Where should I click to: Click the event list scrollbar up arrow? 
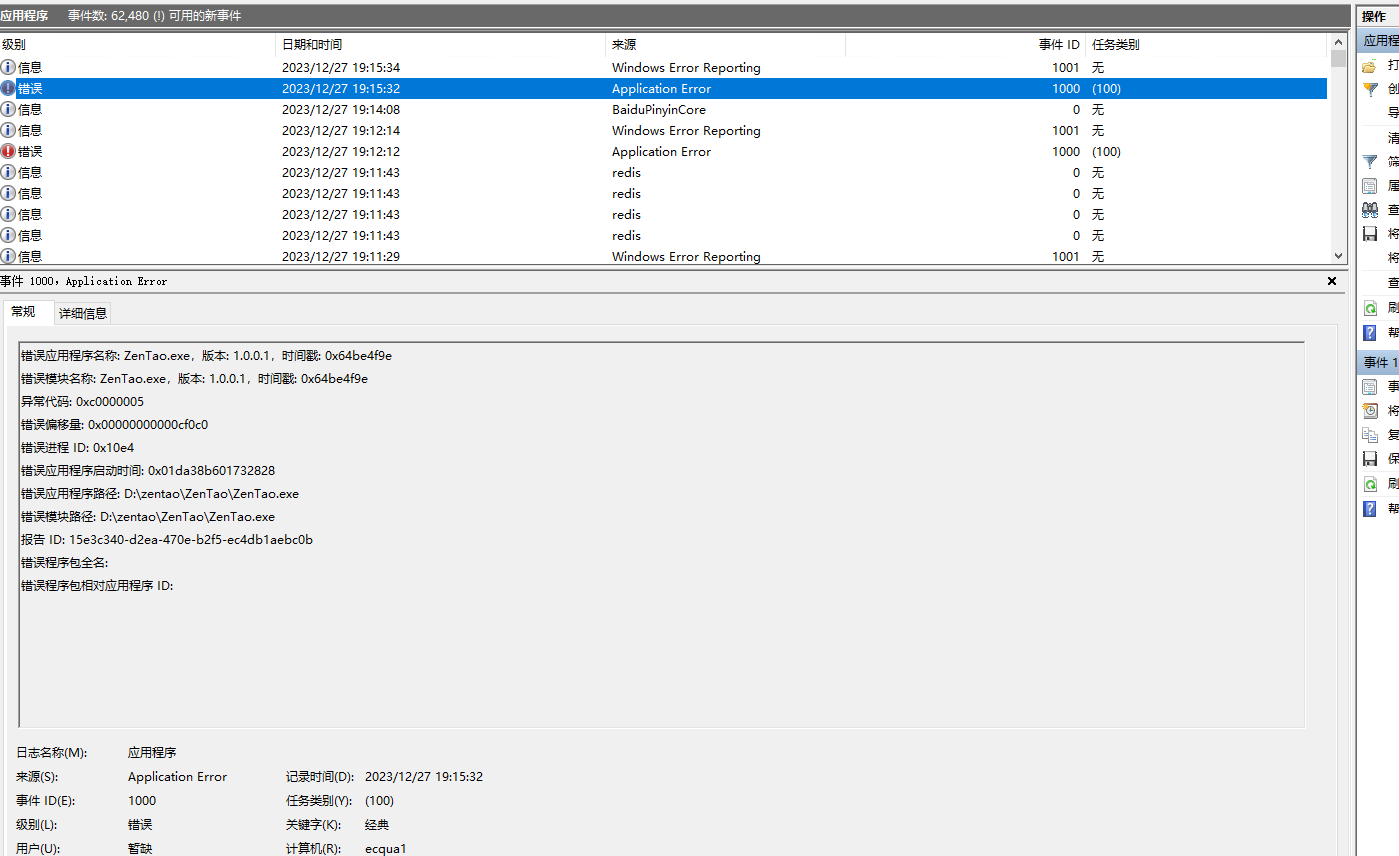[x=1339, y=44]
